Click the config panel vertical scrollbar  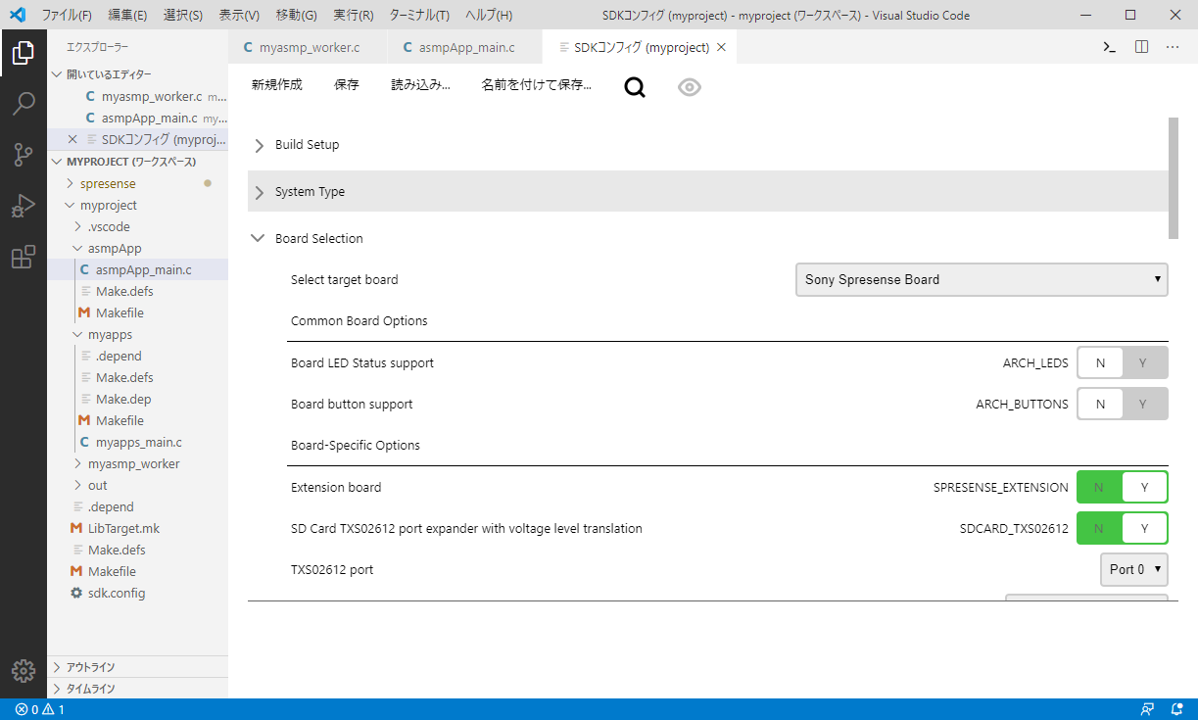coord(1174,178)
